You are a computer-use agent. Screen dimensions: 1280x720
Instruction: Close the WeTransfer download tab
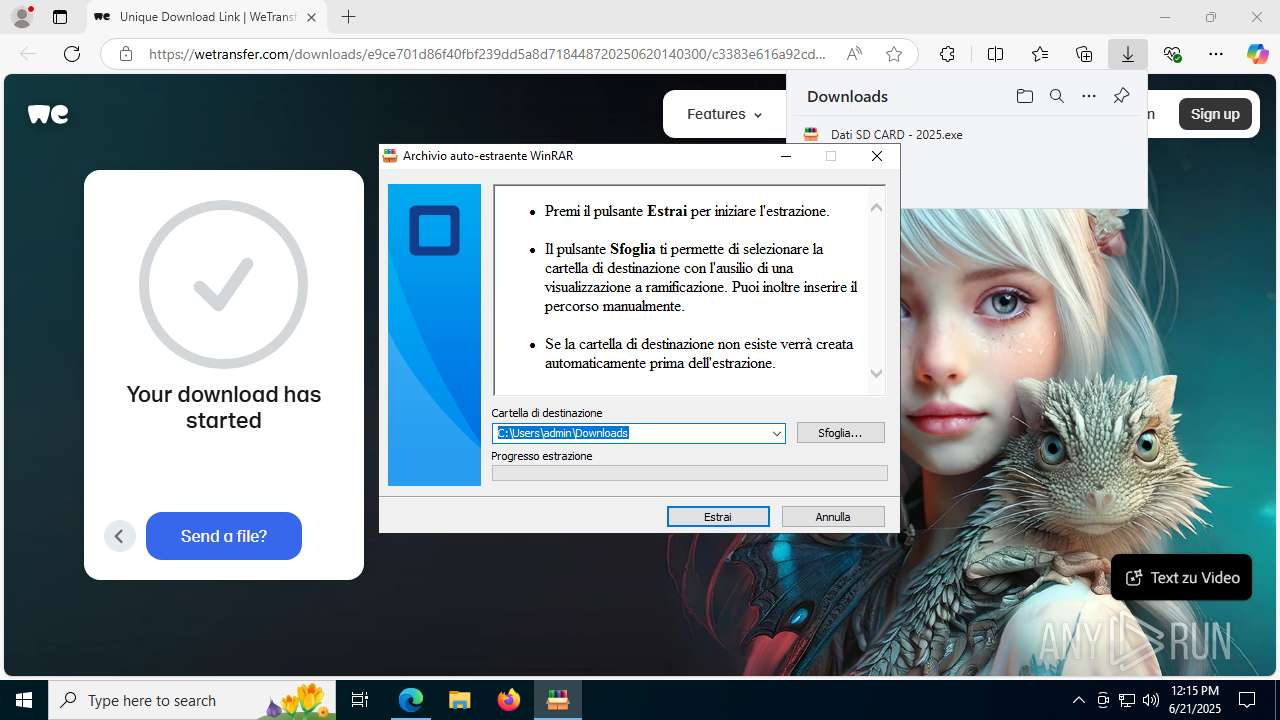pos(311,17)
